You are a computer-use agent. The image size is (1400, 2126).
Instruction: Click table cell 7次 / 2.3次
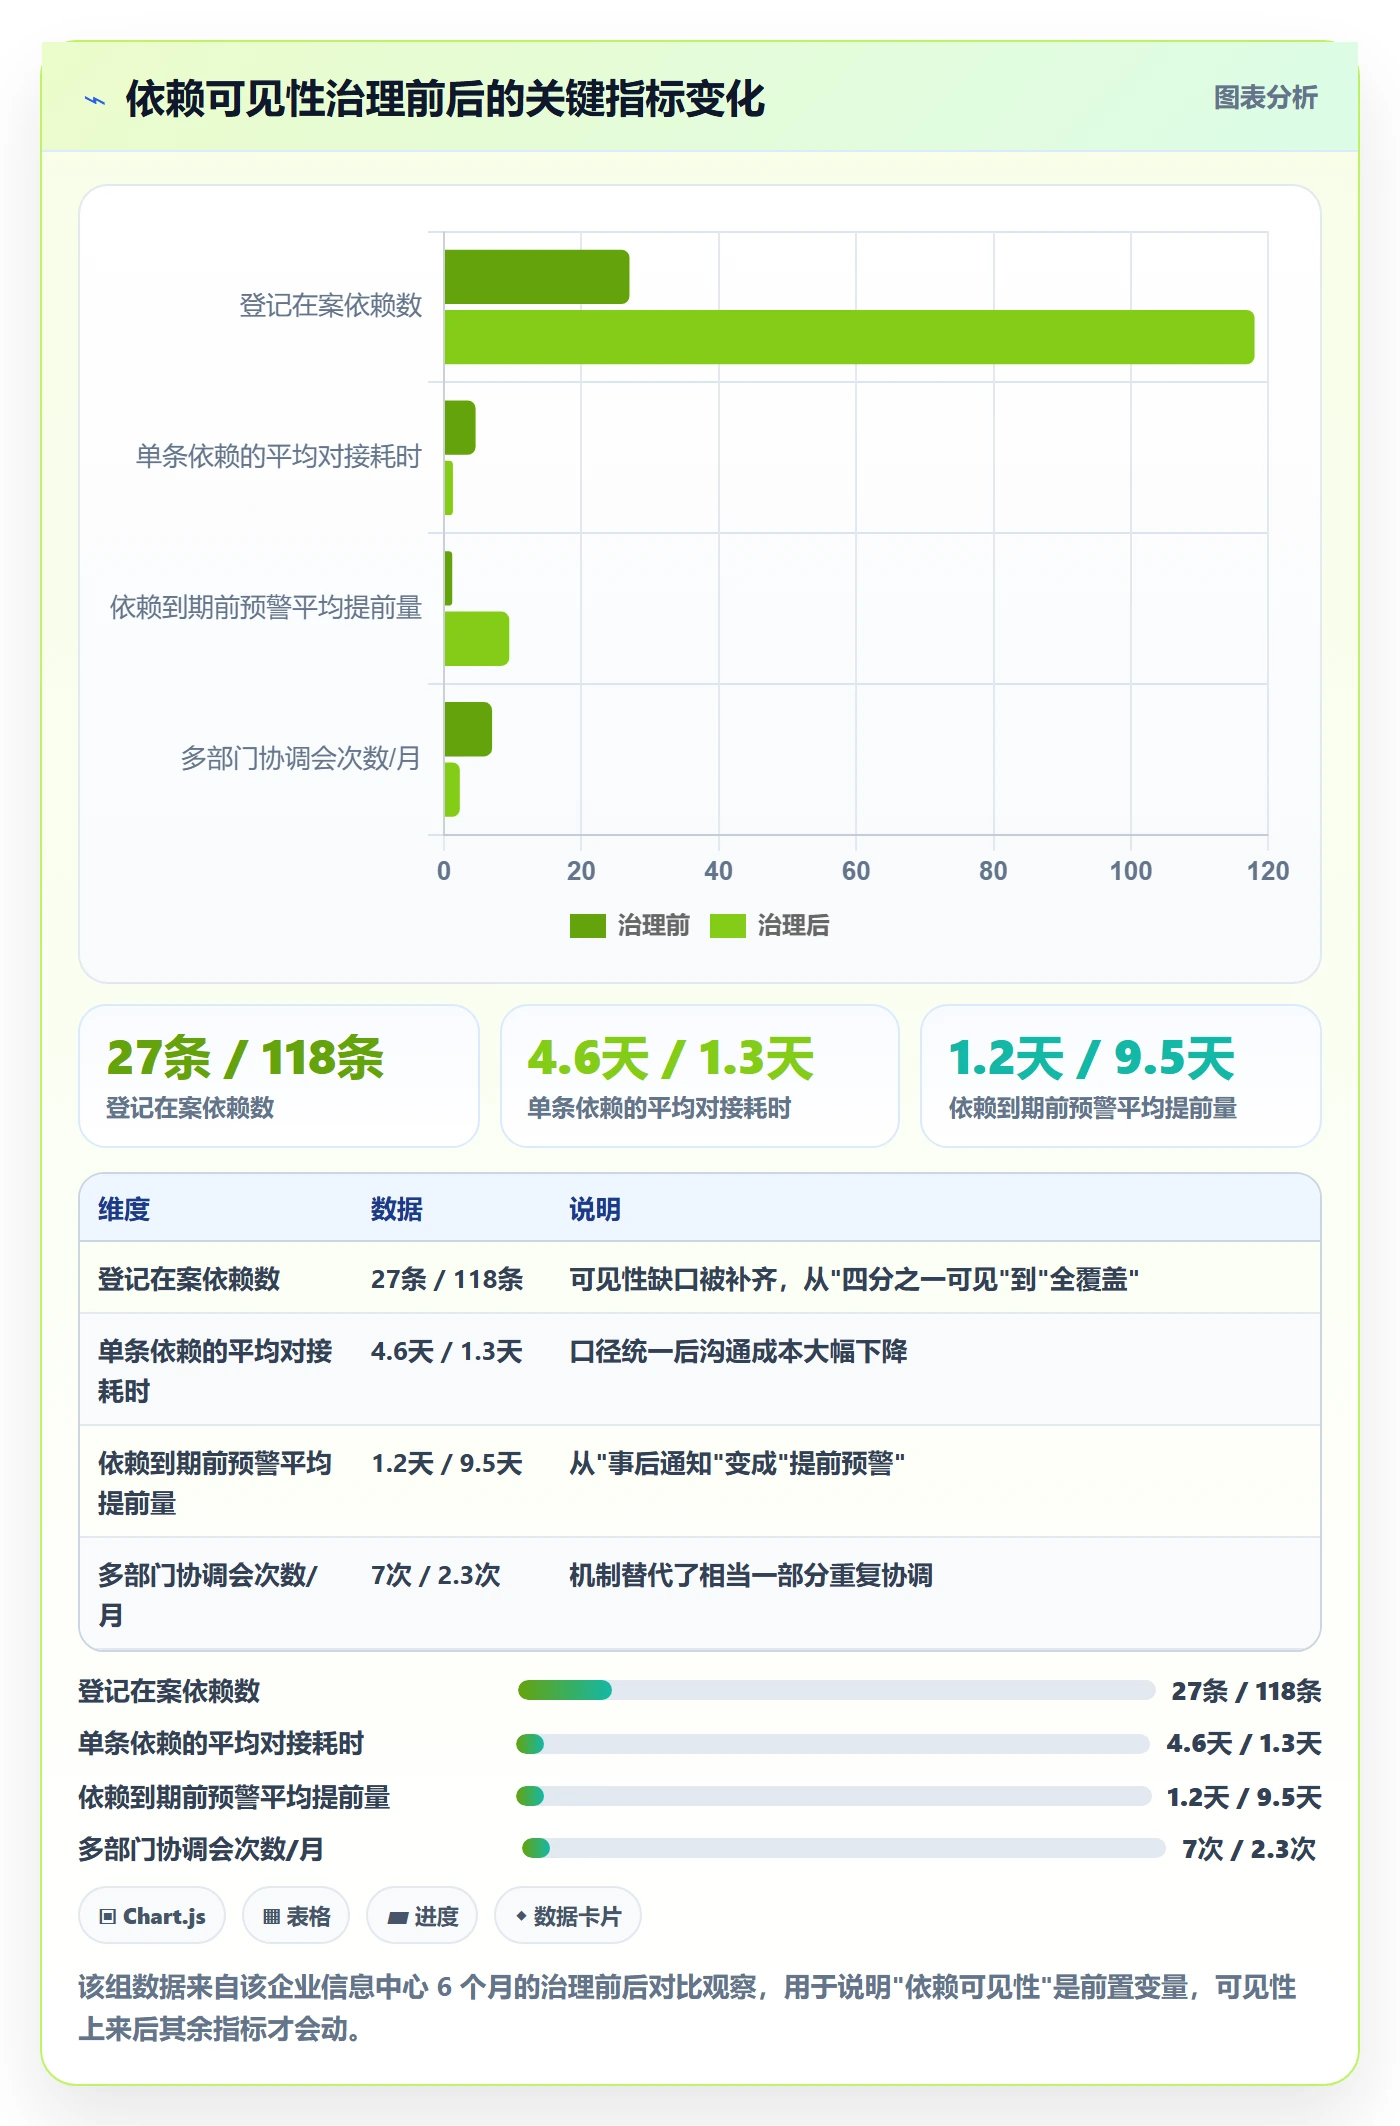[436, 1575]
